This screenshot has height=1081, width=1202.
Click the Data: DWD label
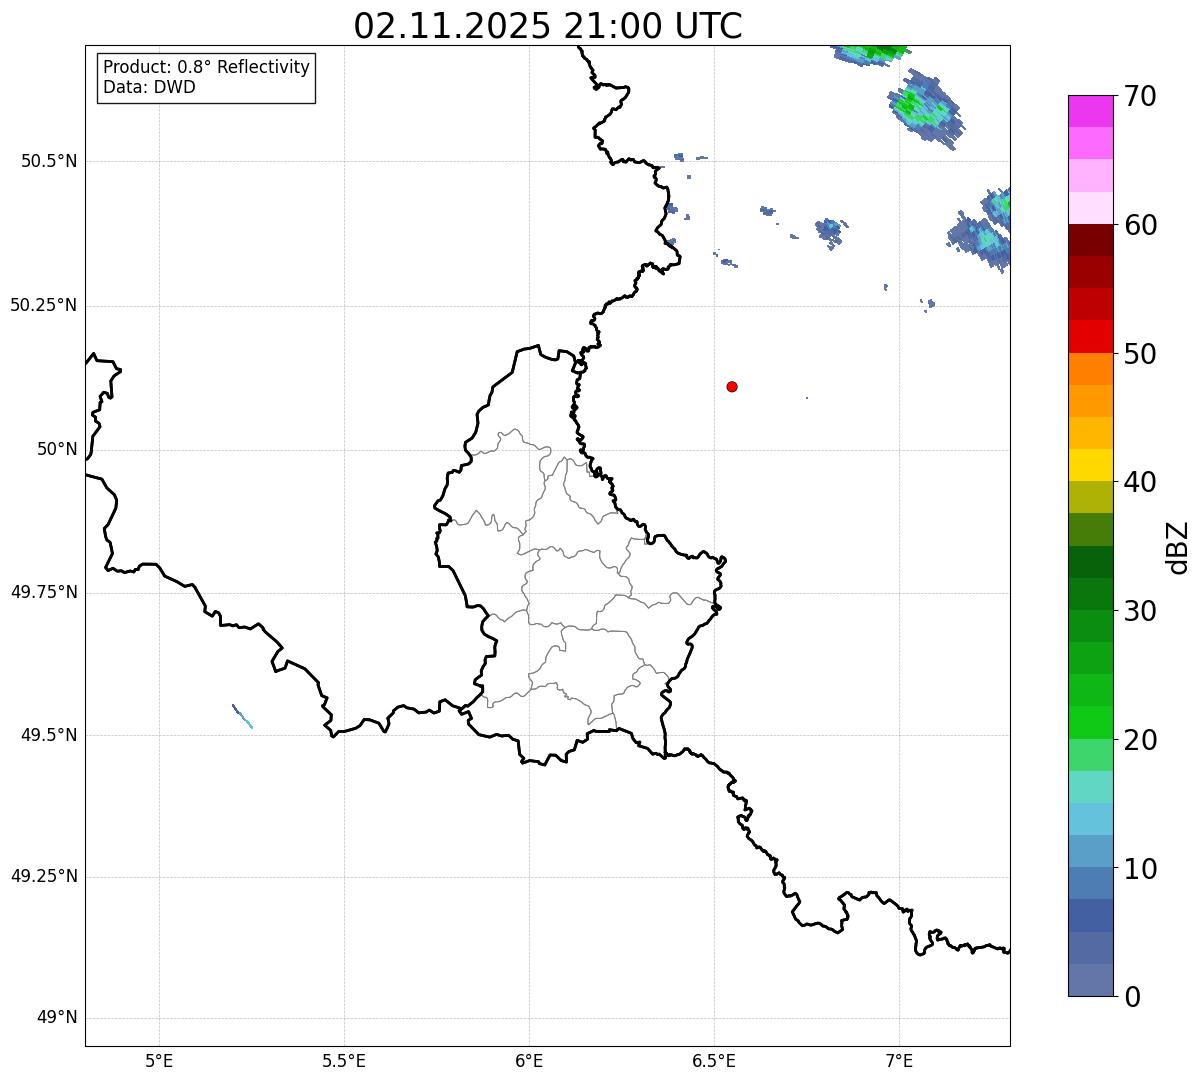pos(150,87)
